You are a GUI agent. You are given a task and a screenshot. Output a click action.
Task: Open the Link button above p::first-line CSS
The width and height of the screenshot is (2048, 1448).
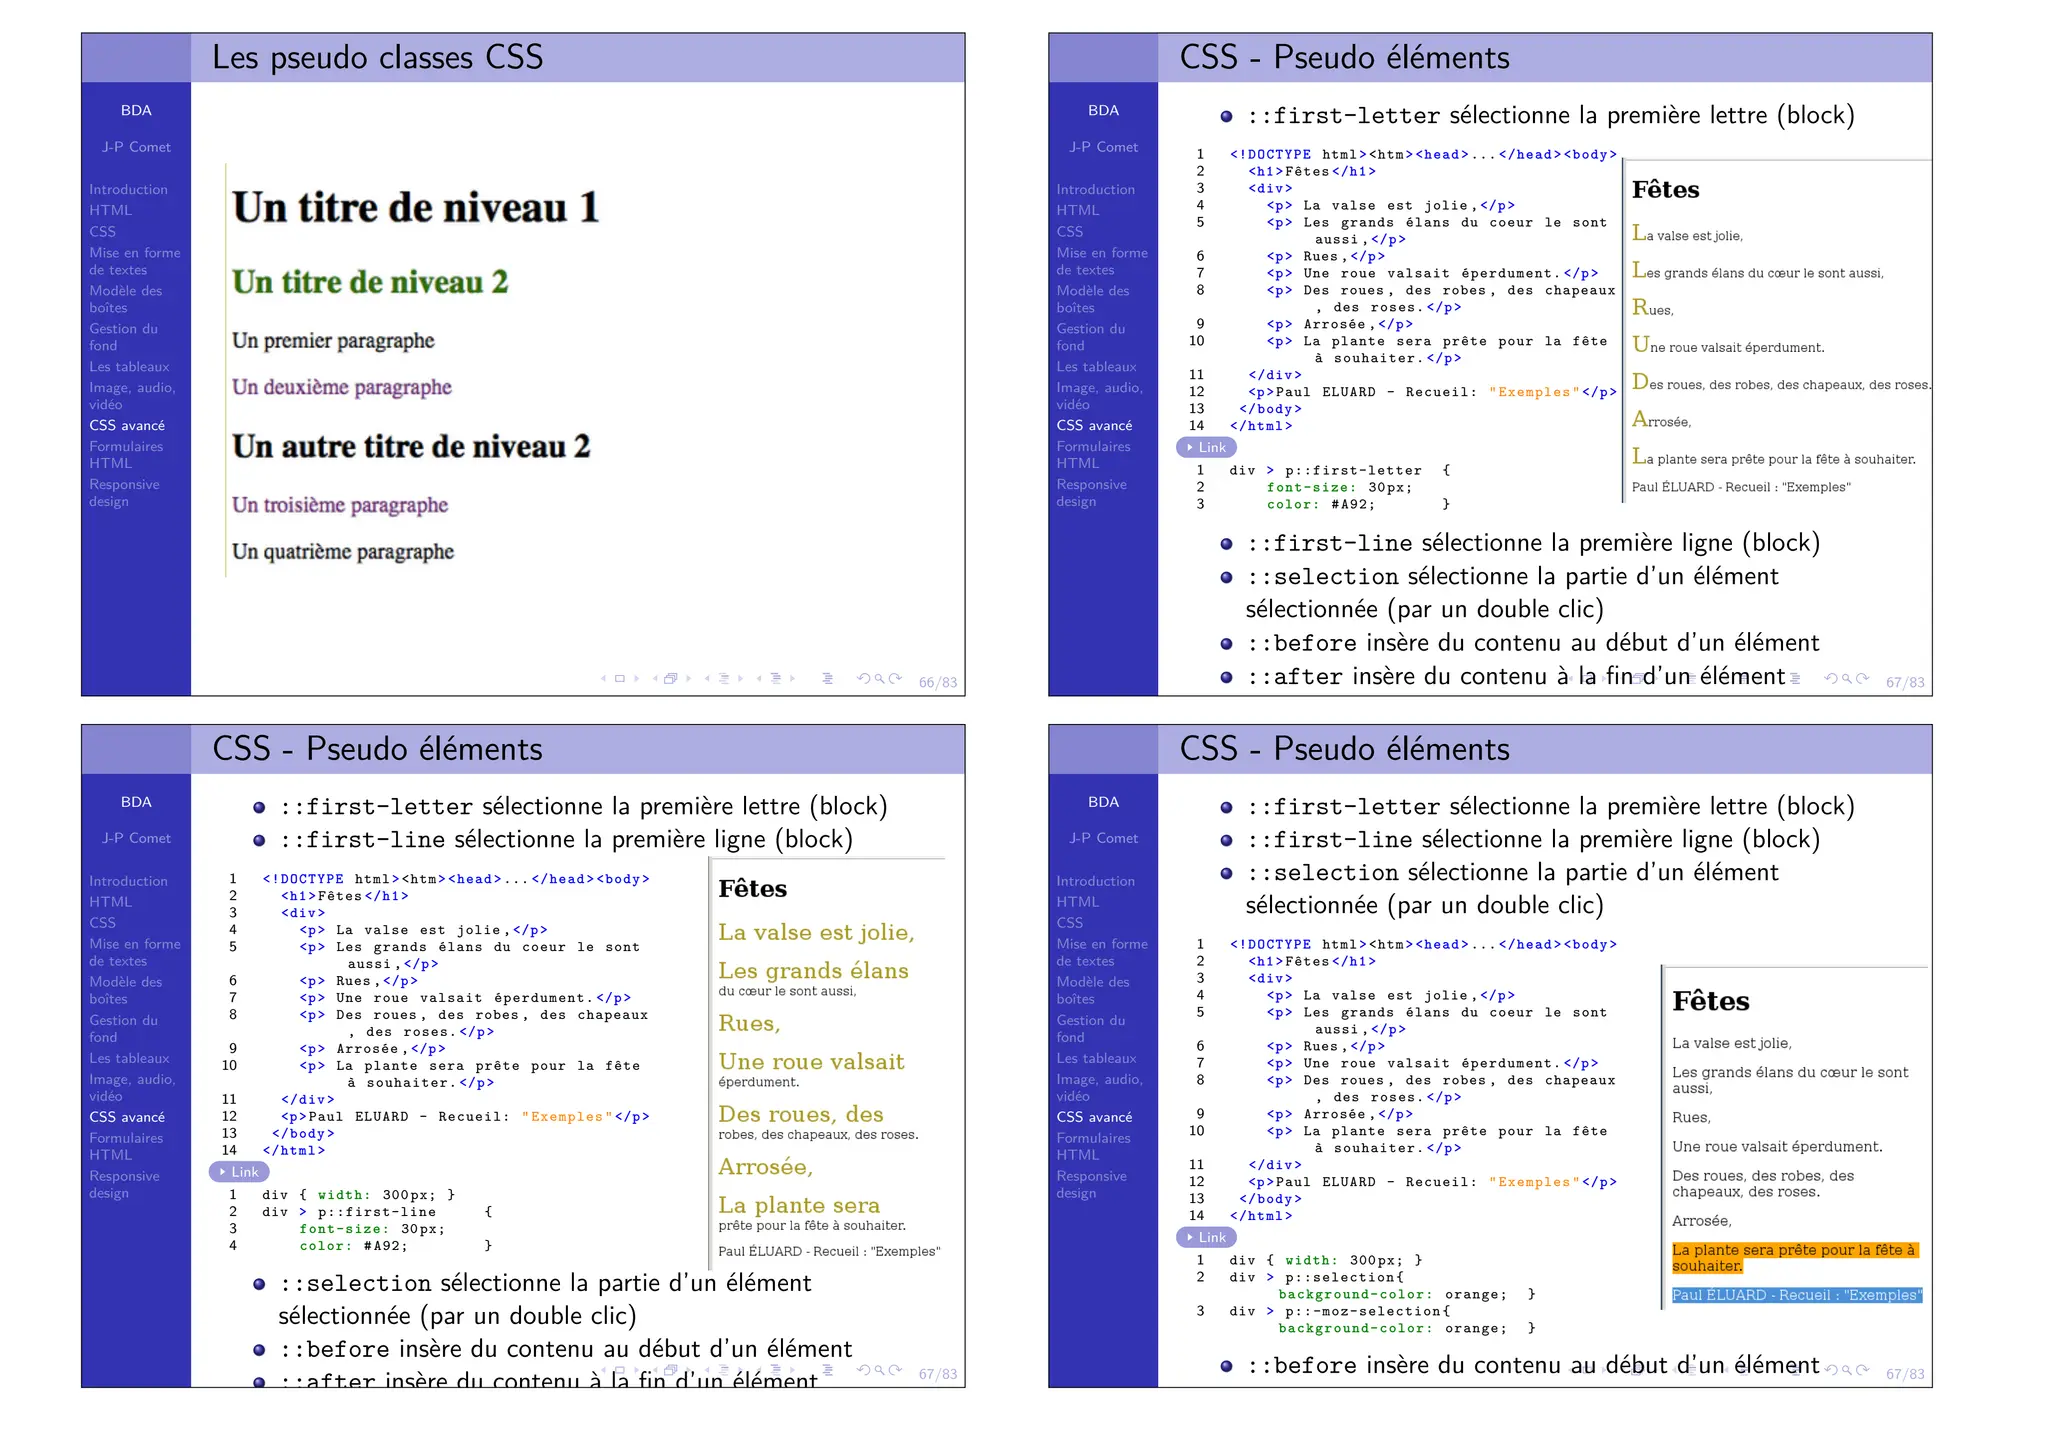(240, 1172)
